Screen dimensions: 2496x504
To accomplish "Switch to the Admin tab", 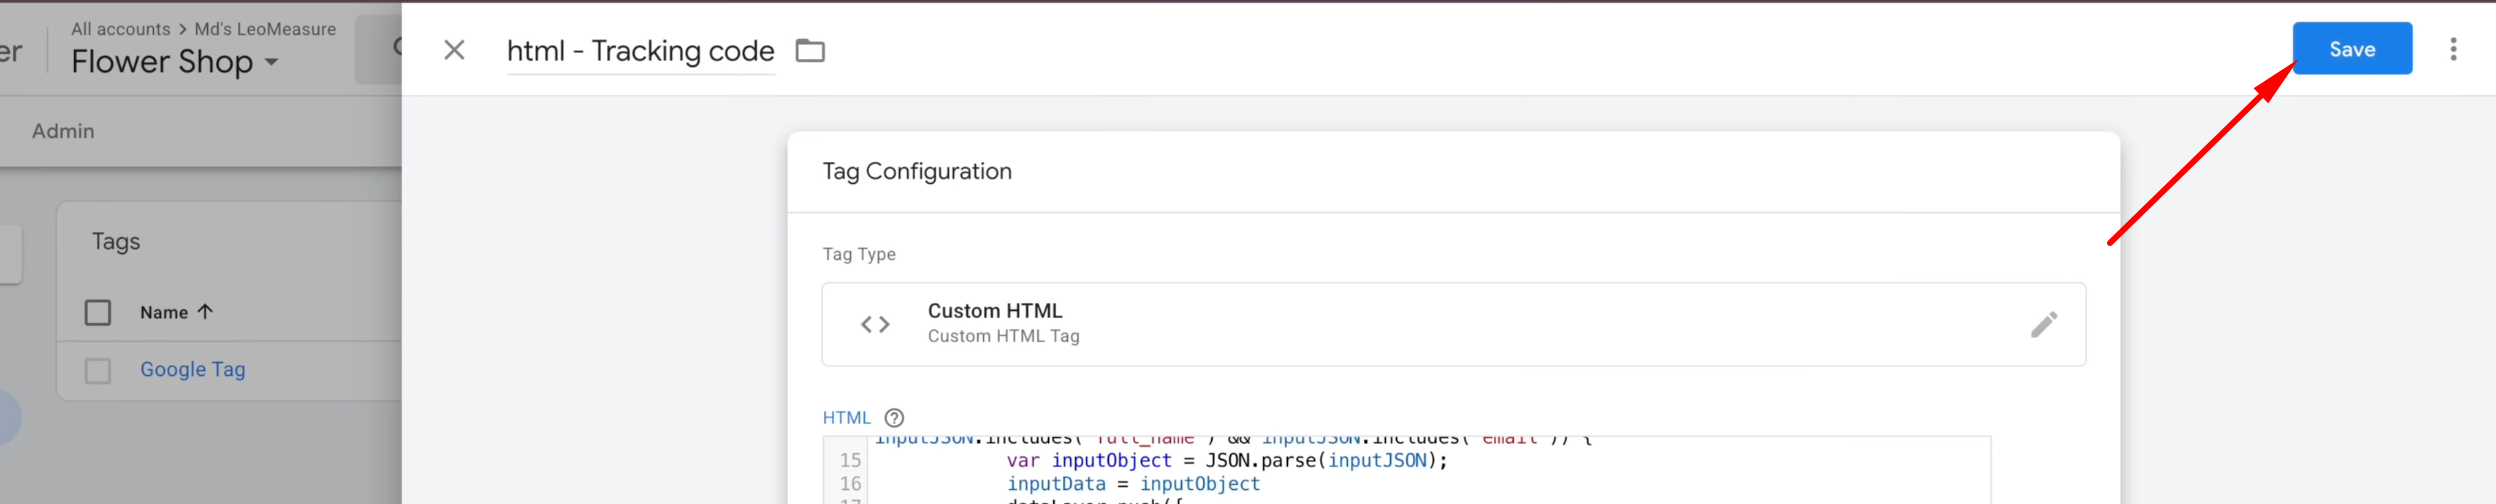I will coord(63,131).
